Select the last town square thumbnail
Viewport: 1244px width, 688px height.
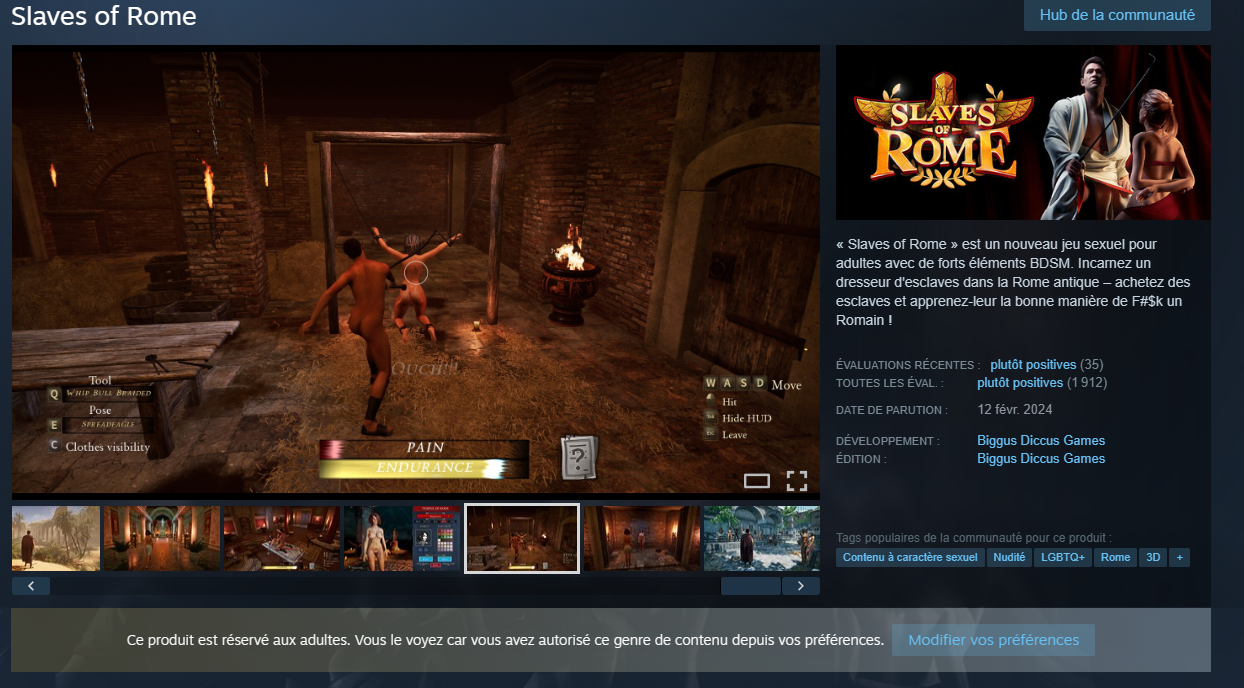coord(762,538)
